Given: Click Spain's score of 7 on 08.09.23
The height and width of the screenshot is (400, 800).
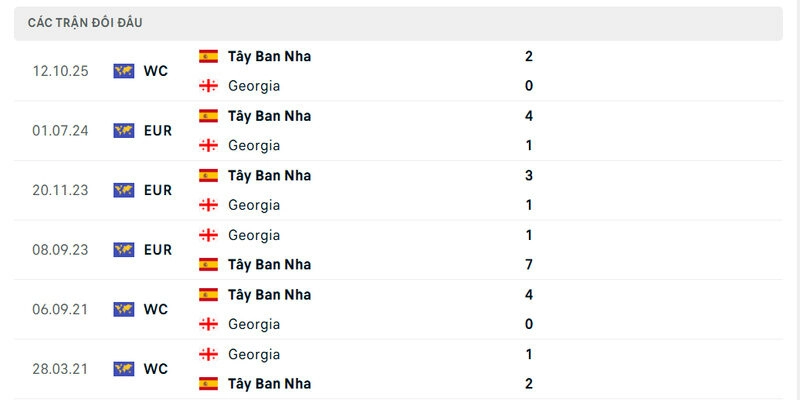Looking at the screenshot, I should [x=528, y=264].
